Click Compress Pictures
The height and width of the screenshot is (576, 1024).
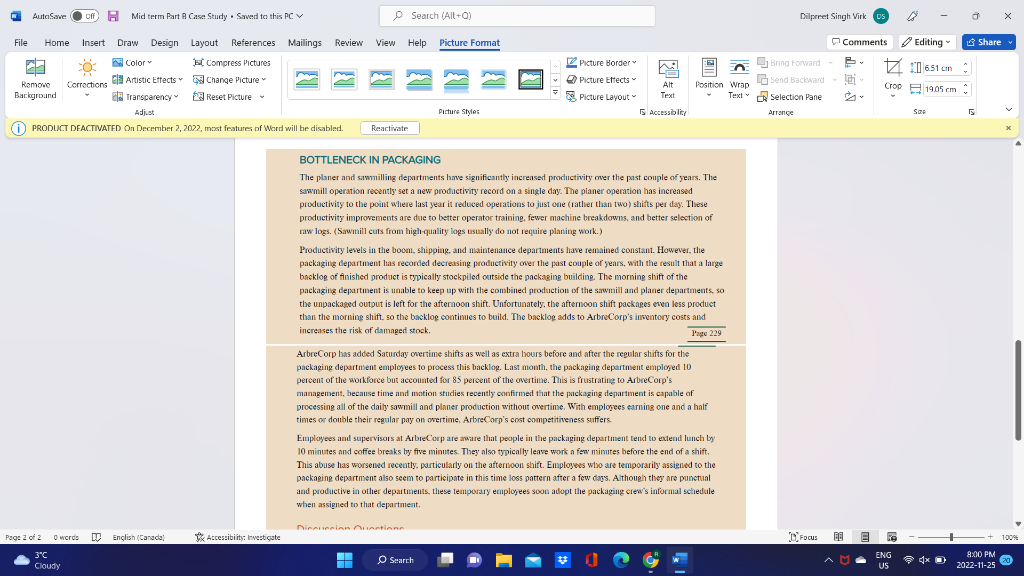tap(232, 63)
